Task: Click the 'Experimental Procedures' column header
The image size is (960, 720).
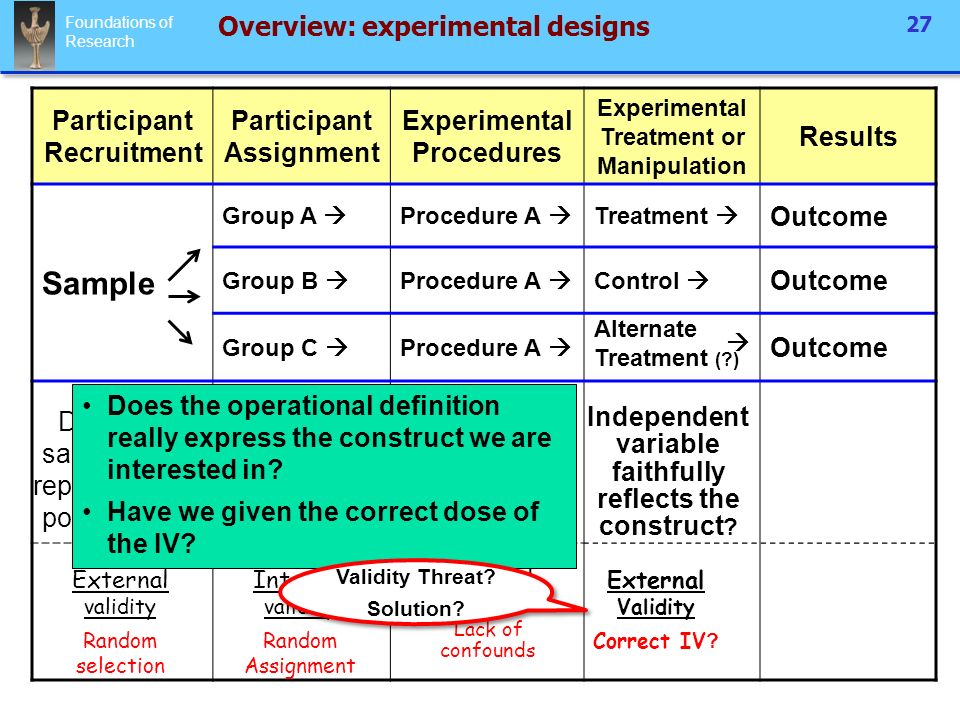Action: point(487,137)
